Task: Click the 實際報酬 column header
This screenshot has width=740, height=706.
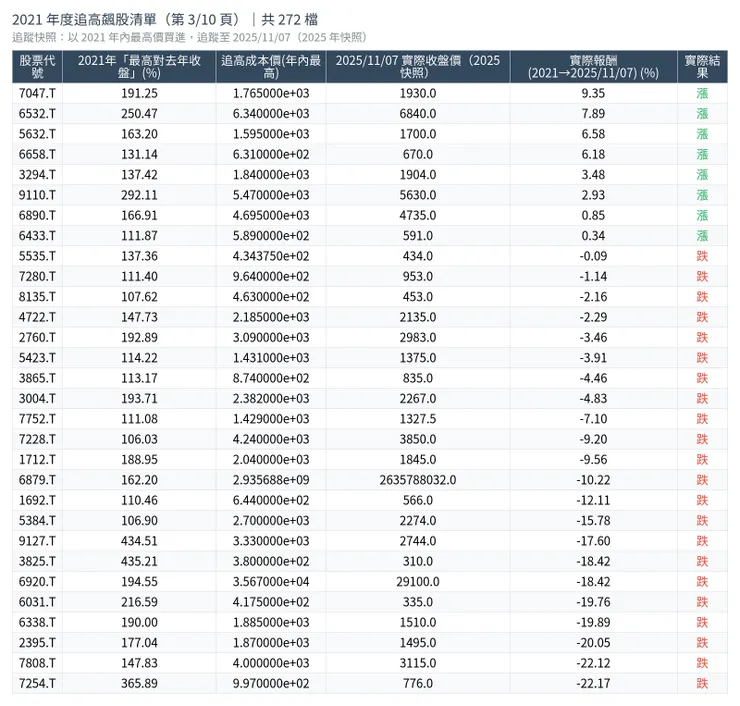Action: (x=593, y=67)
